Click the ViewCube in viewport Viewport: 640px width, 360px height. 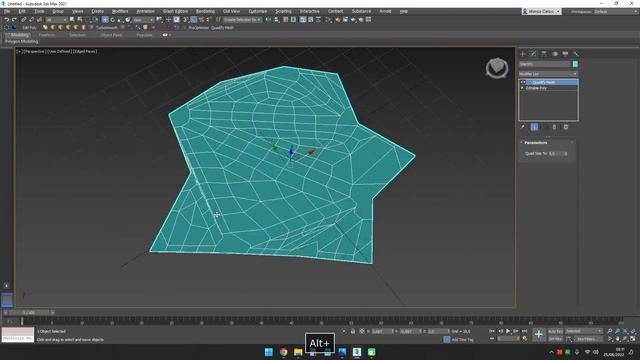pyautogui.click(x=497, y=68)
